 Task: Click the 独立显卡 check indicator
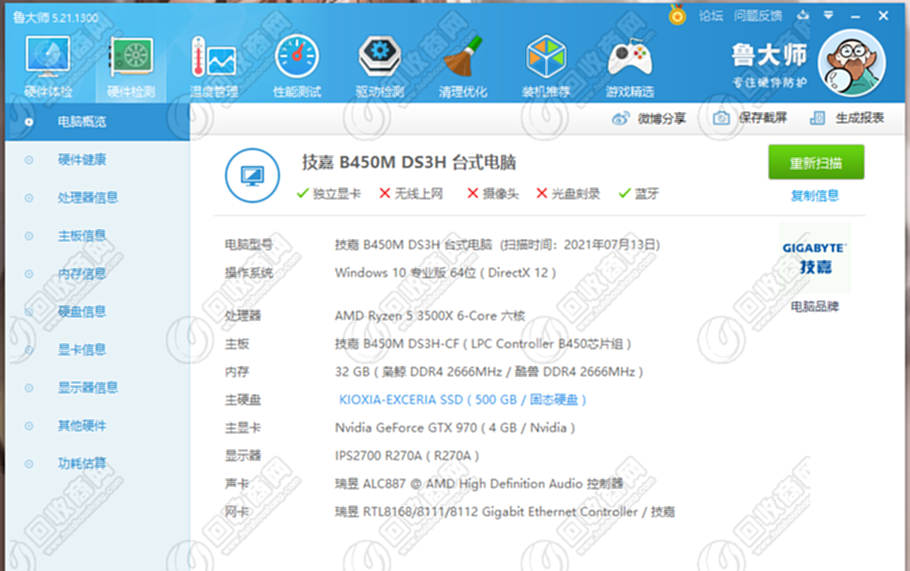point(328,194)
